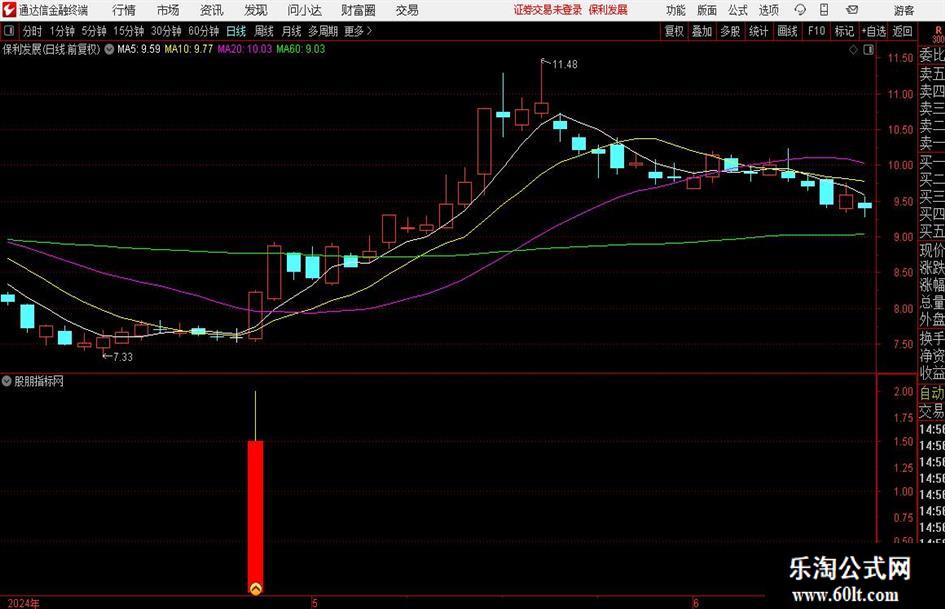The height and width of the screenshot is (609, 945).
Task: Click the MA60: 9.03 indicator value
Action: tap(301, 49)
